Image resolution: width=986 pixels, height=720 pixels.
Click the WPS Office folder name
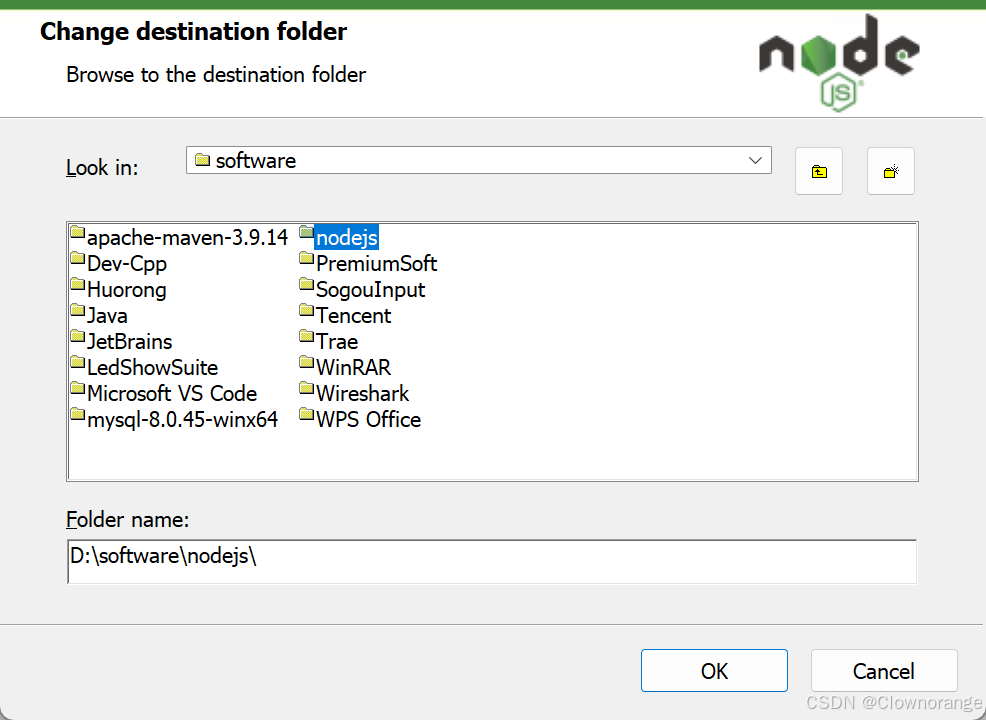point(368,419)
